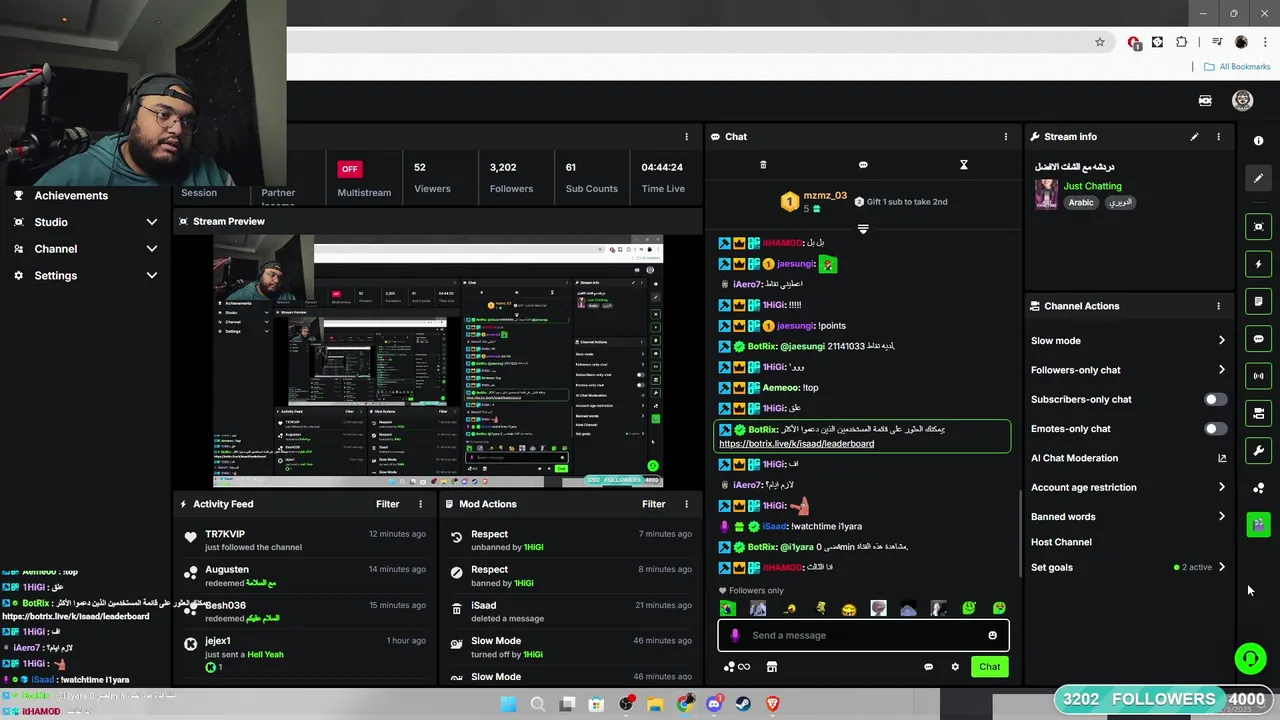Screen dimensions: 1280x720
Task: Click the green clapperboard icon in sidebar
Action: pyautogui.click(x=1258, y=525)
